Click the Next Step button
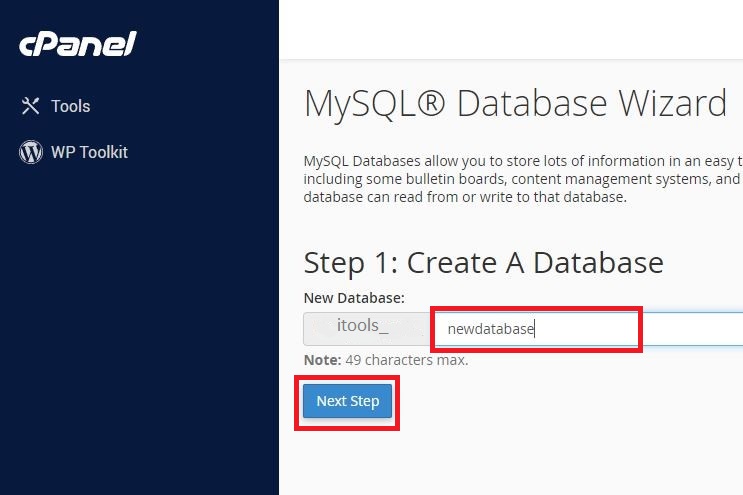 347,401
